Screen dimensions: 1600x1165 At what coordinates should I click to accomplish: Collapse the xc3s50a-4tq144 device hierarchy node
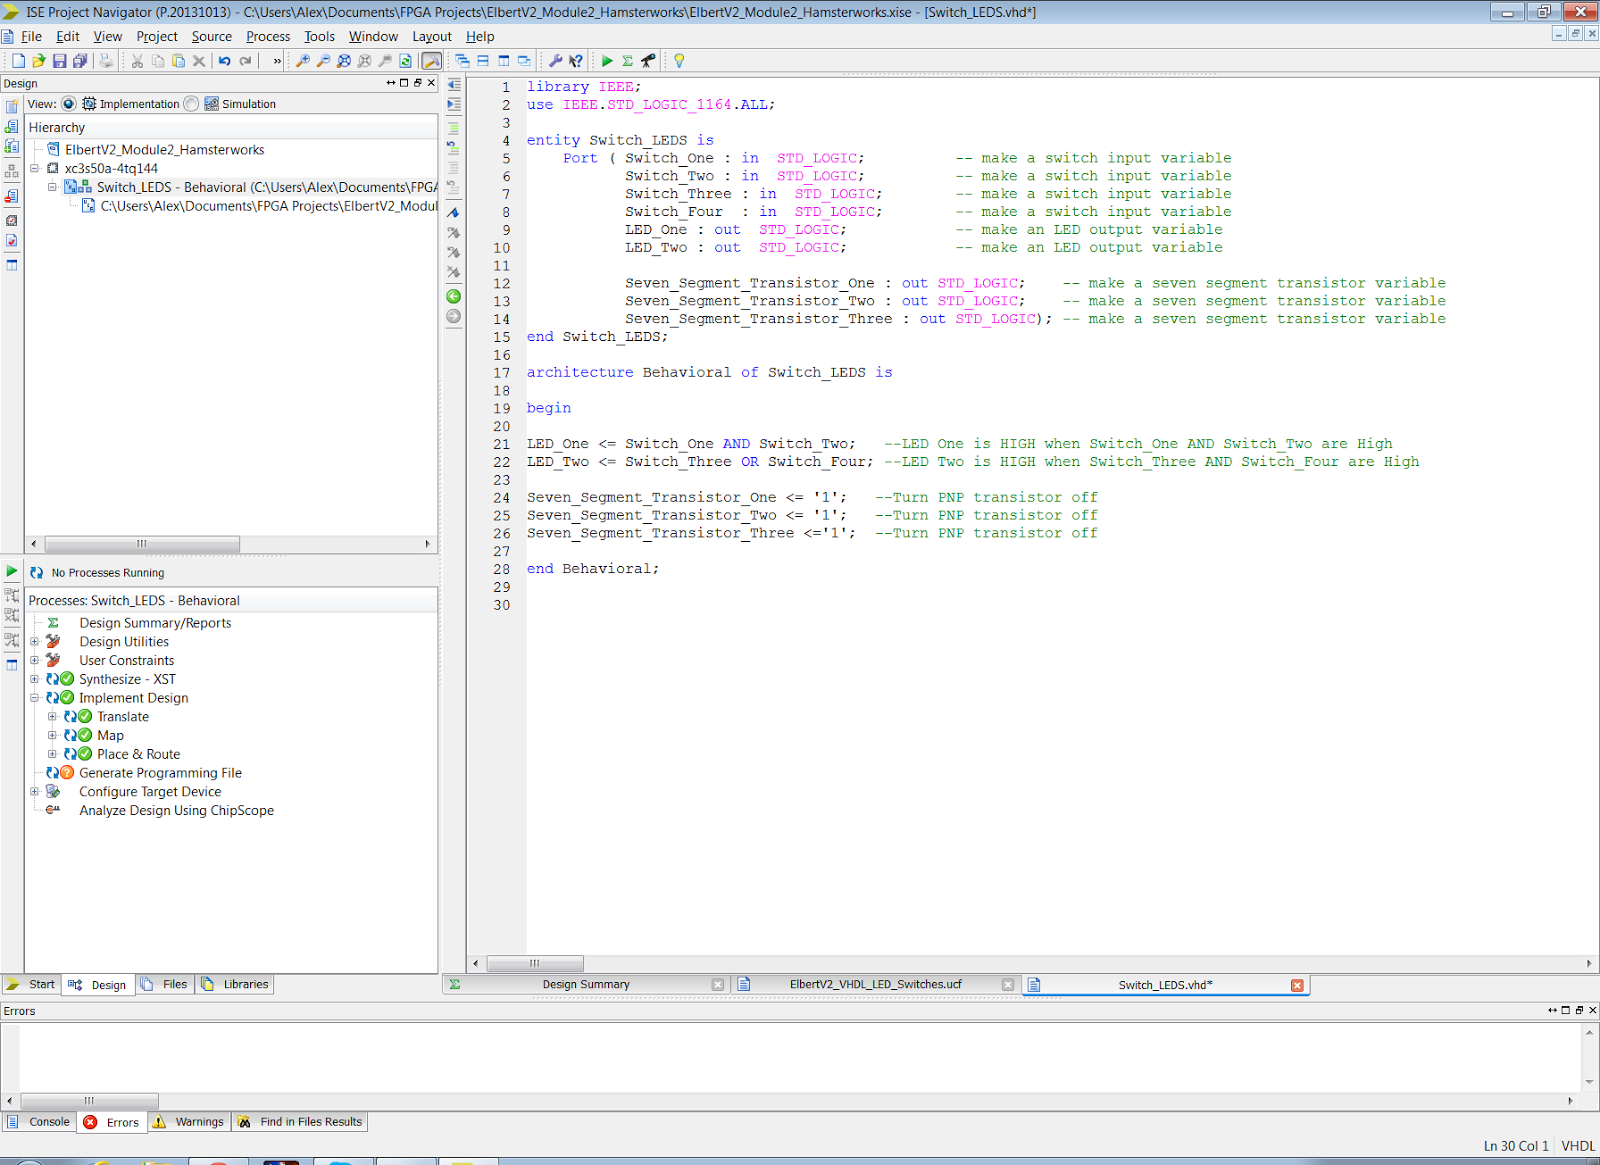tap(34, 168)
